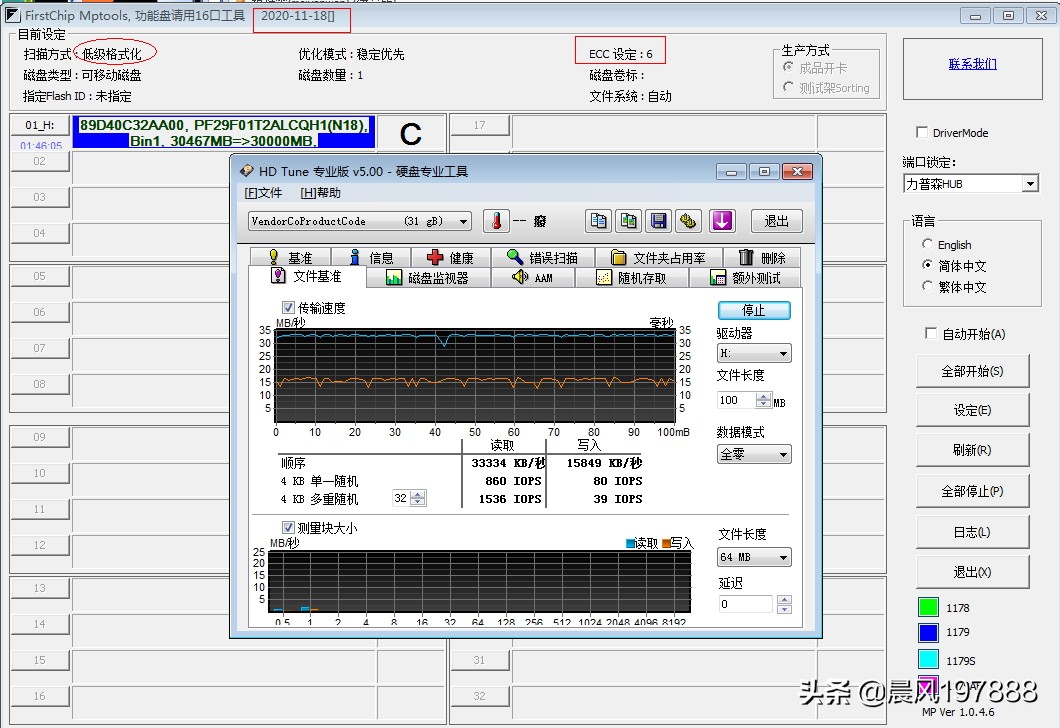Image resolution: width=1060 pixels, height=728 pixels.
Task: Click the 延迟 delay spinner arrows
Action: point(784,604)
